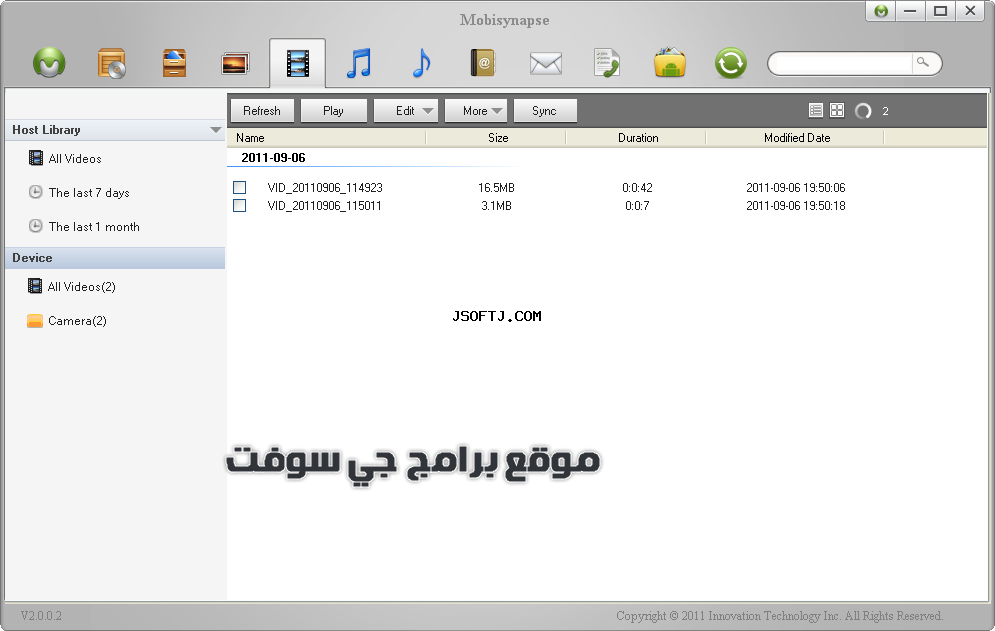Click the 3.1MB size cell
Screen dimensions: 995x631
pyautogui.click(x=496, y=206)
